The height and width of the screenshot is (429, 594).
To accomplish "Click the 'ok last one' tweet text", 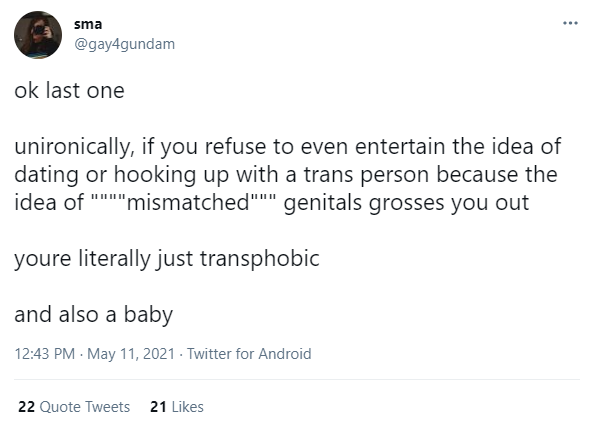I will [x=69, y=91].
